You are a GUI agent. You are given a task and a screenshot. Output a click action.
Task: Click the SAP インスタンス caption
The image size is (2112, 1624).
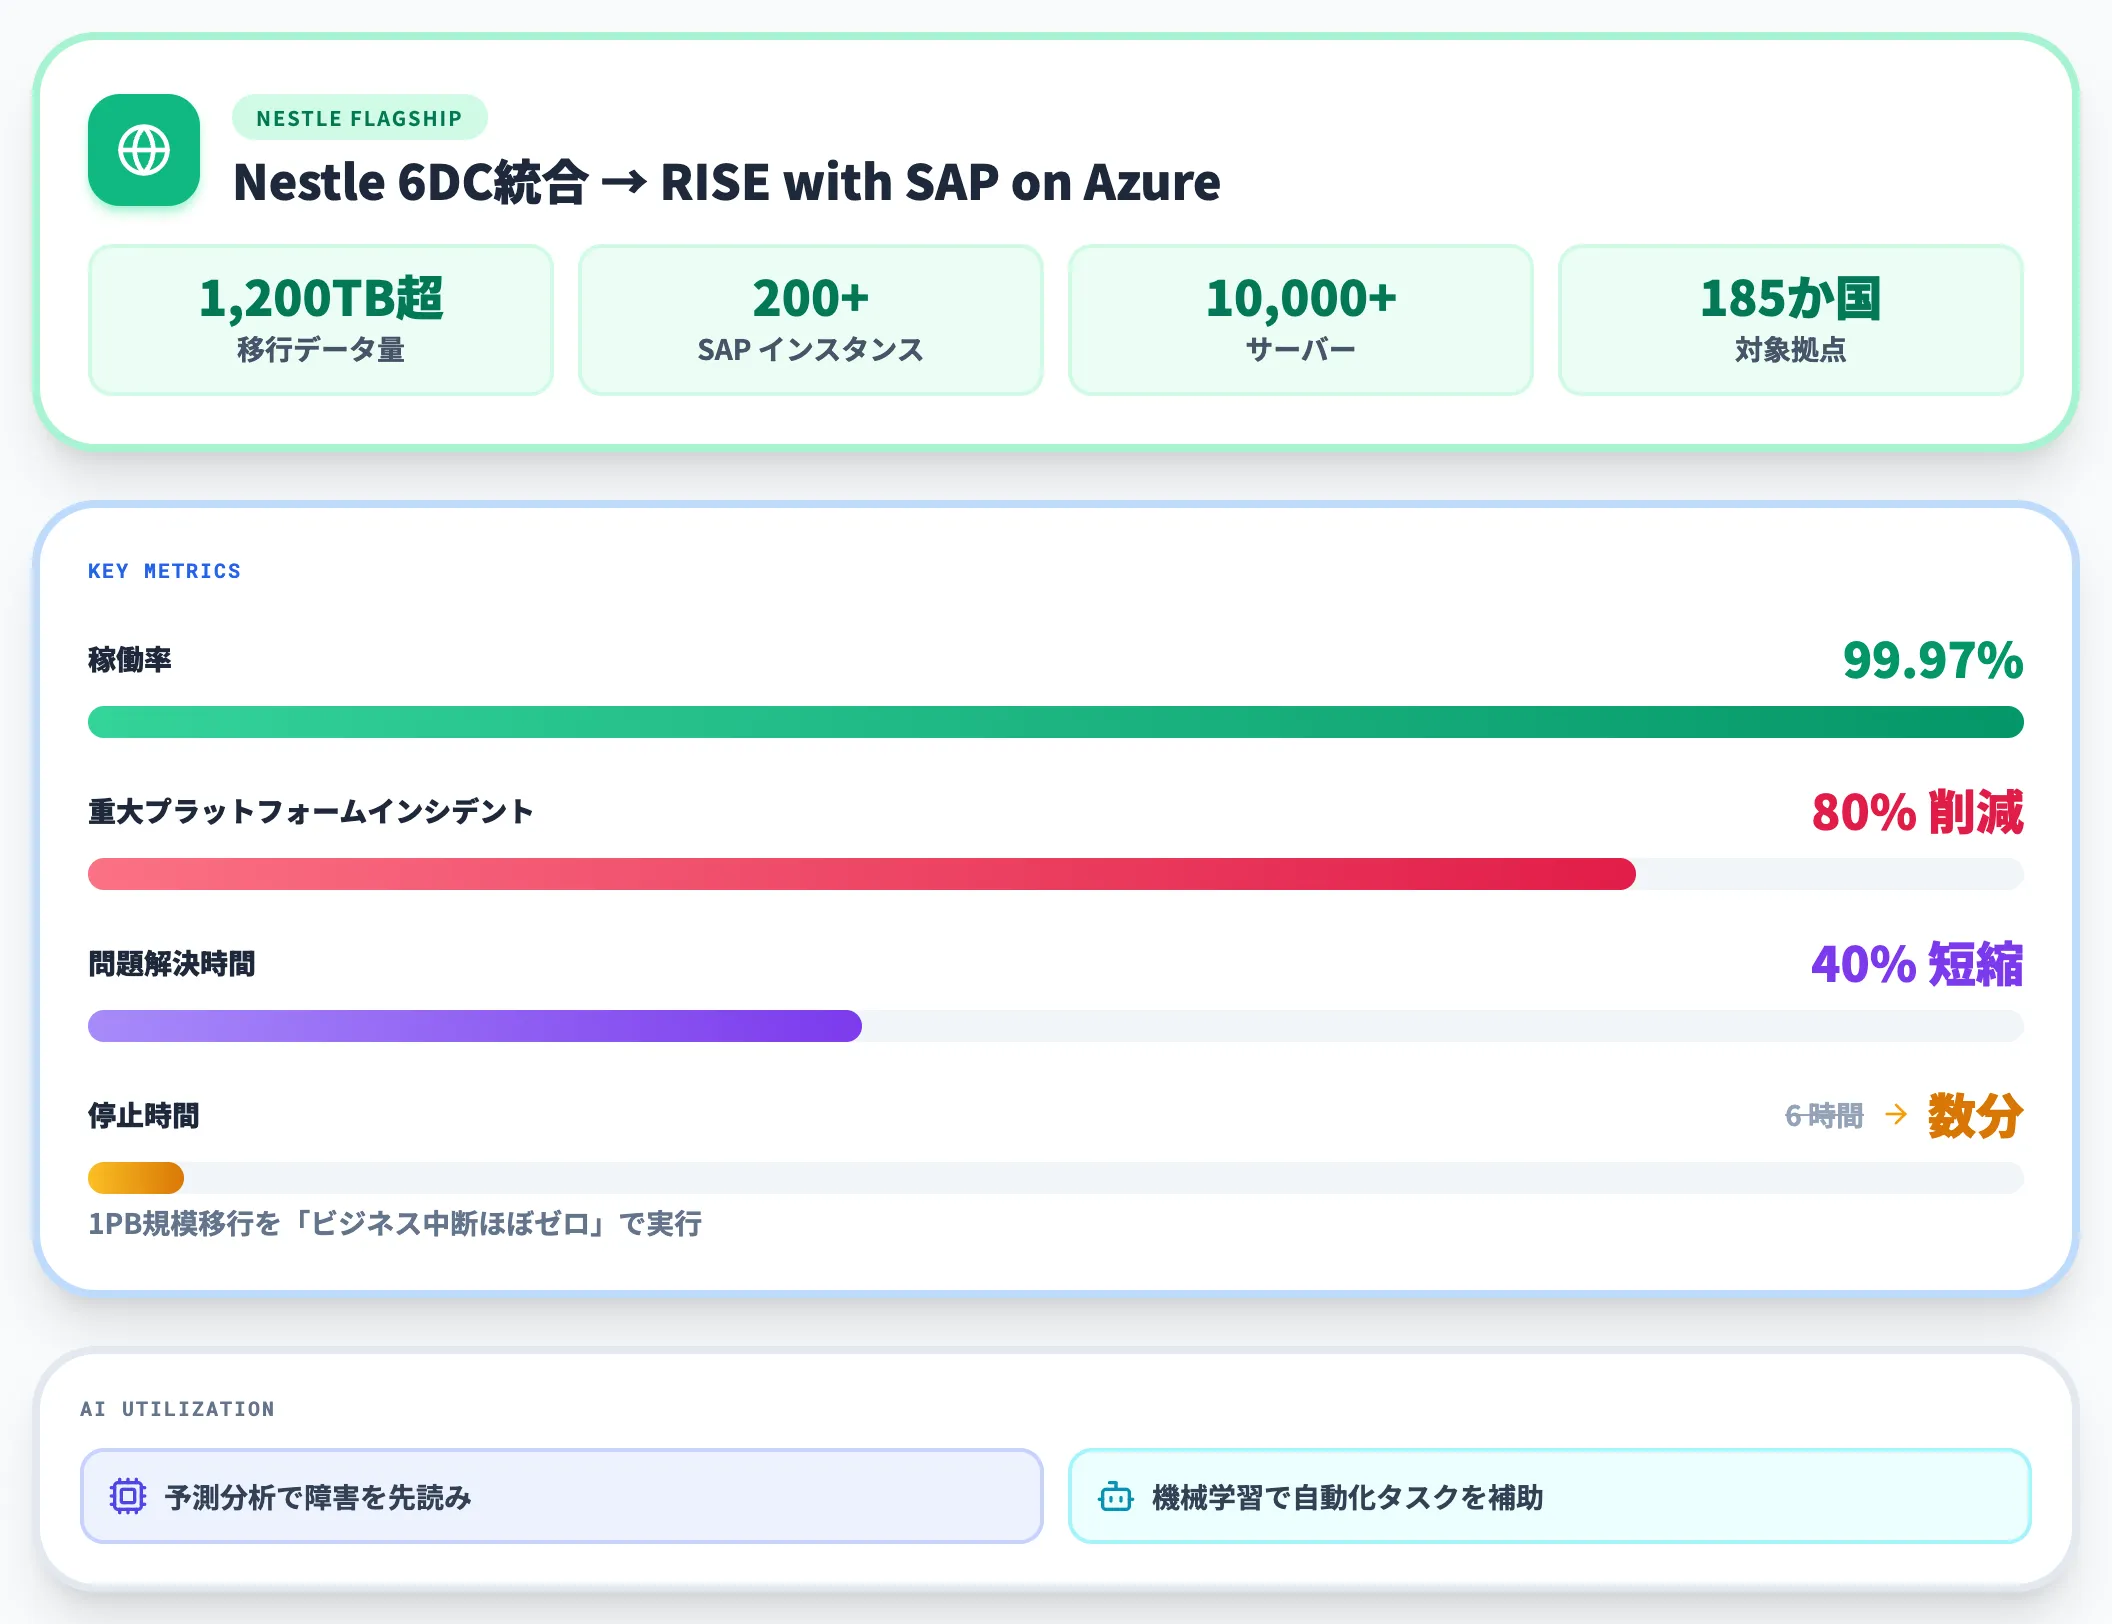811,350
